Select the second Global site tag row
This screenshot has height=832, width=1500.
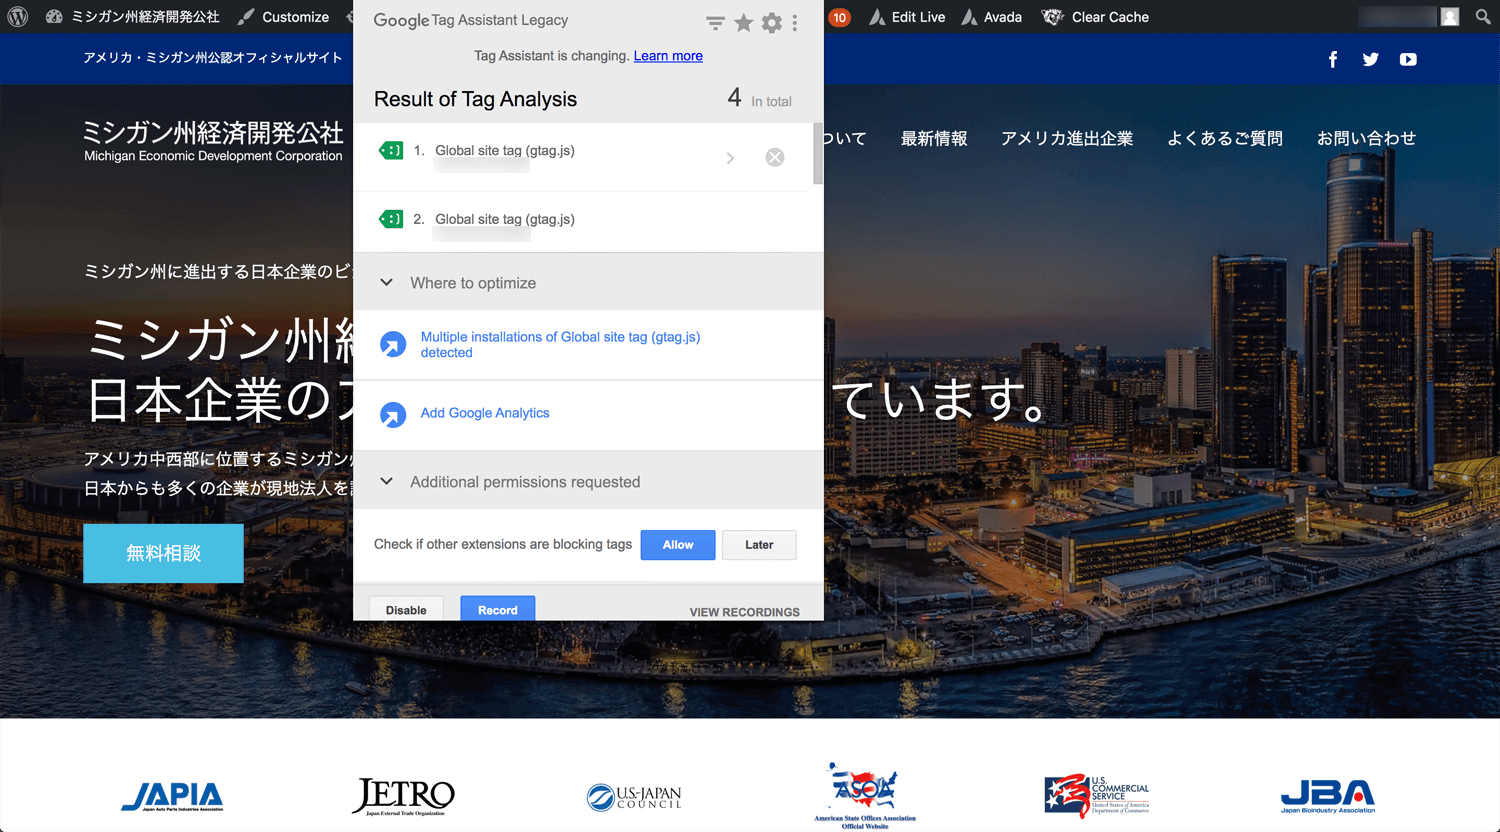tap(582, 221)
